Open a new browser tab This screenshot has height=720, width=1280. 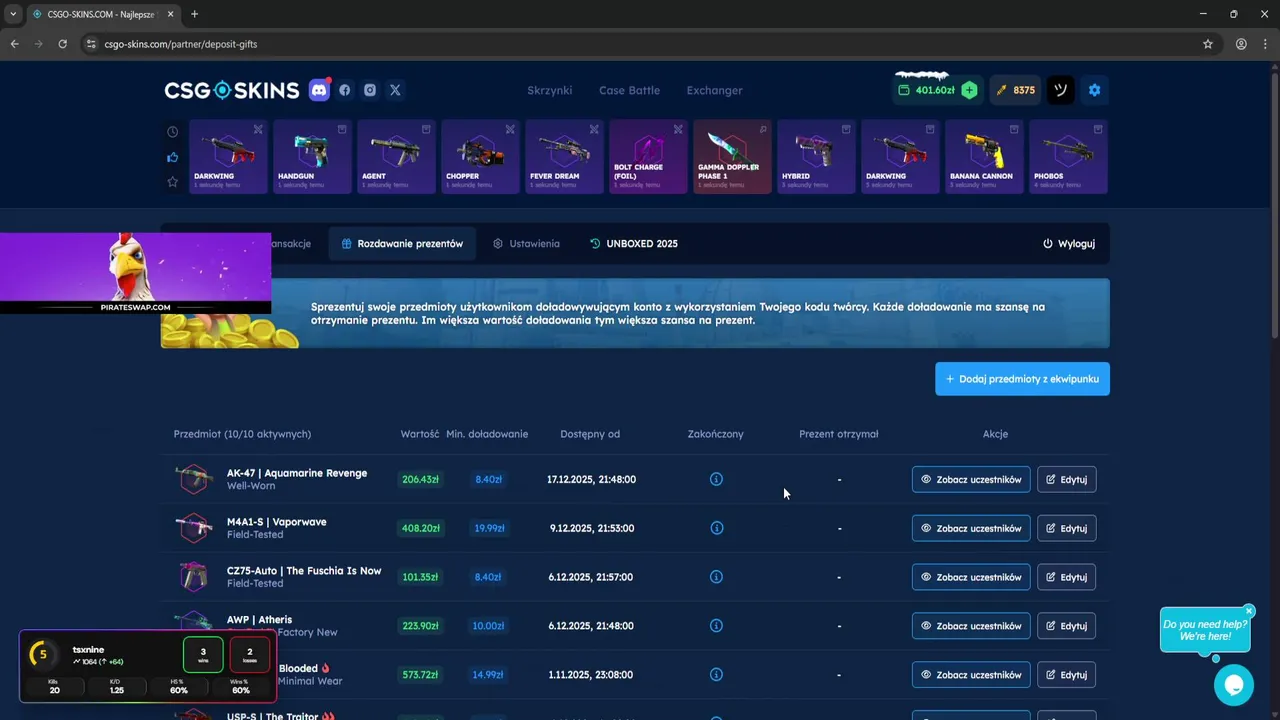click(x=194, y=14)
